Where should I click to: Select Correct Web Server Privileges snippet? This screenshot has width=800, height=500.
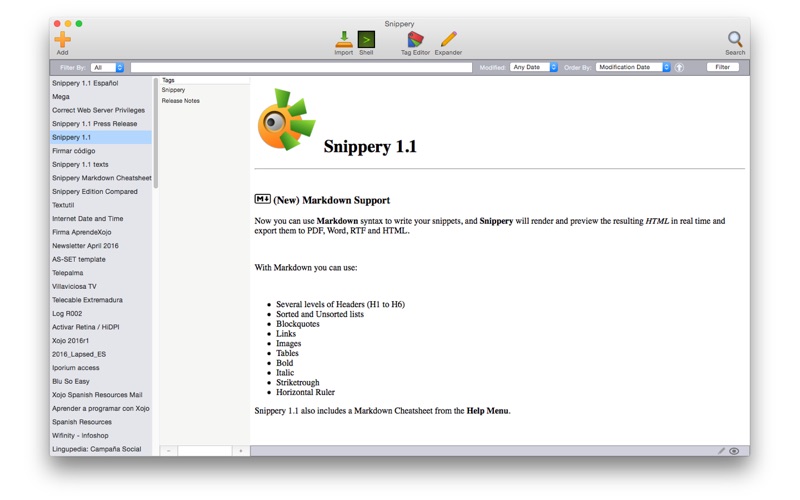tap(101, 110)
